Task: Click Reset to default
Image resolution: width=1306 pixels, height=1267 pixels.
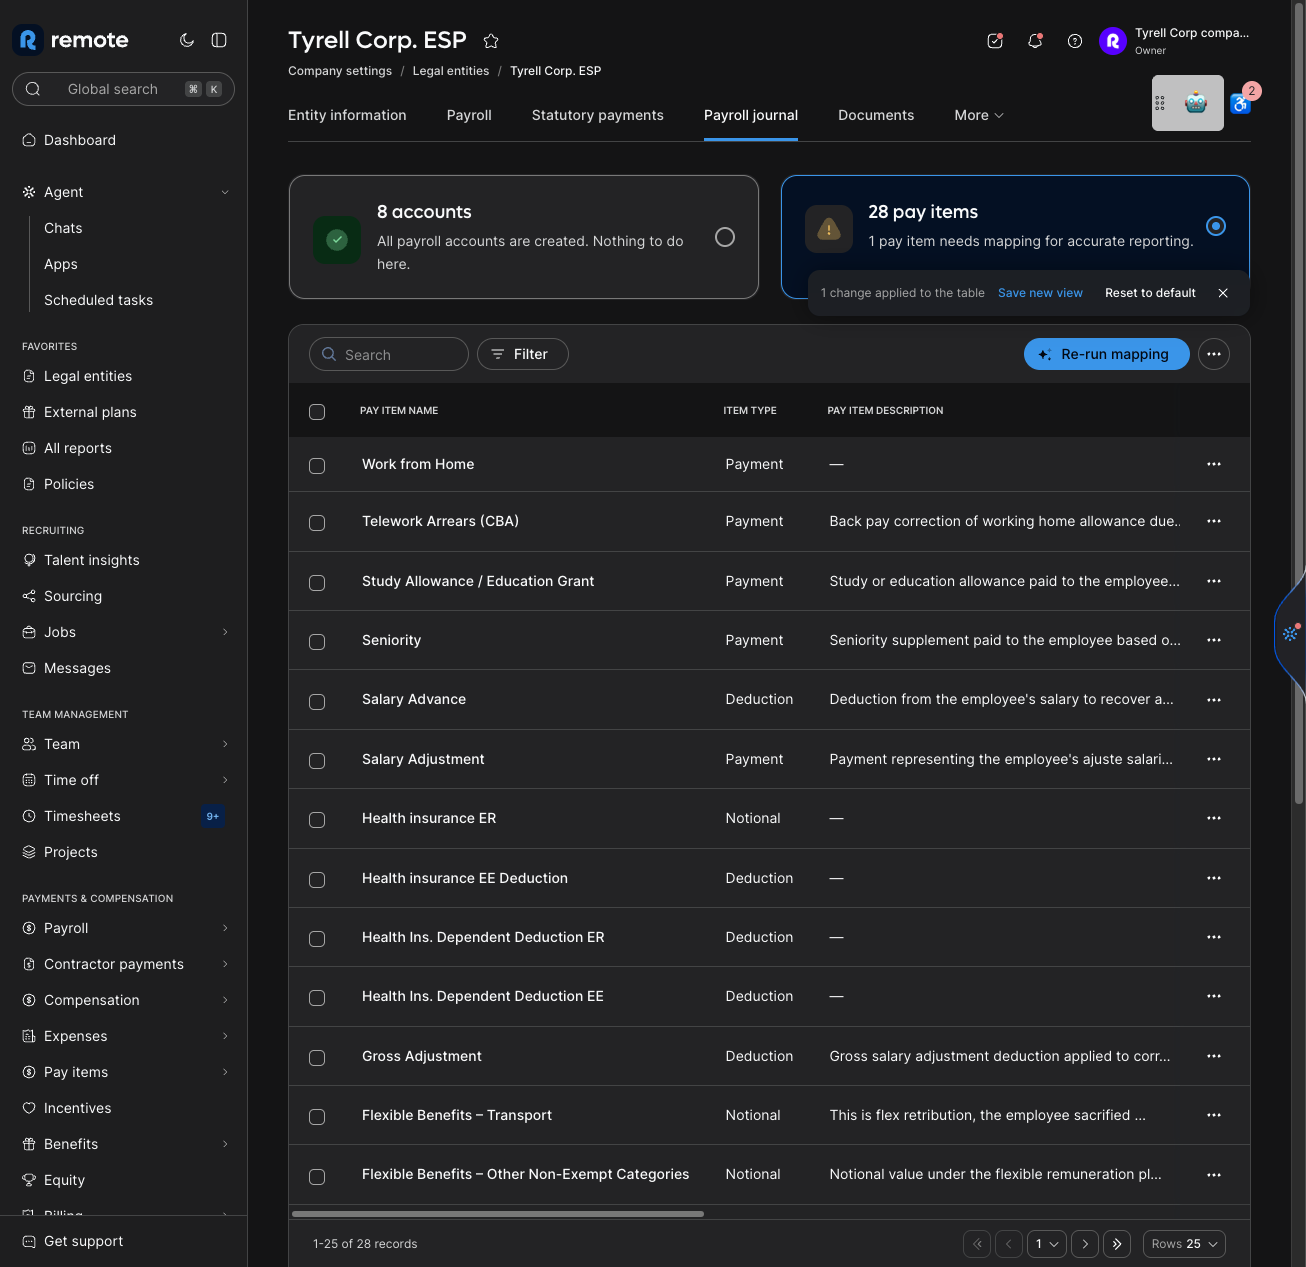Action: [x=1150, y=293]
